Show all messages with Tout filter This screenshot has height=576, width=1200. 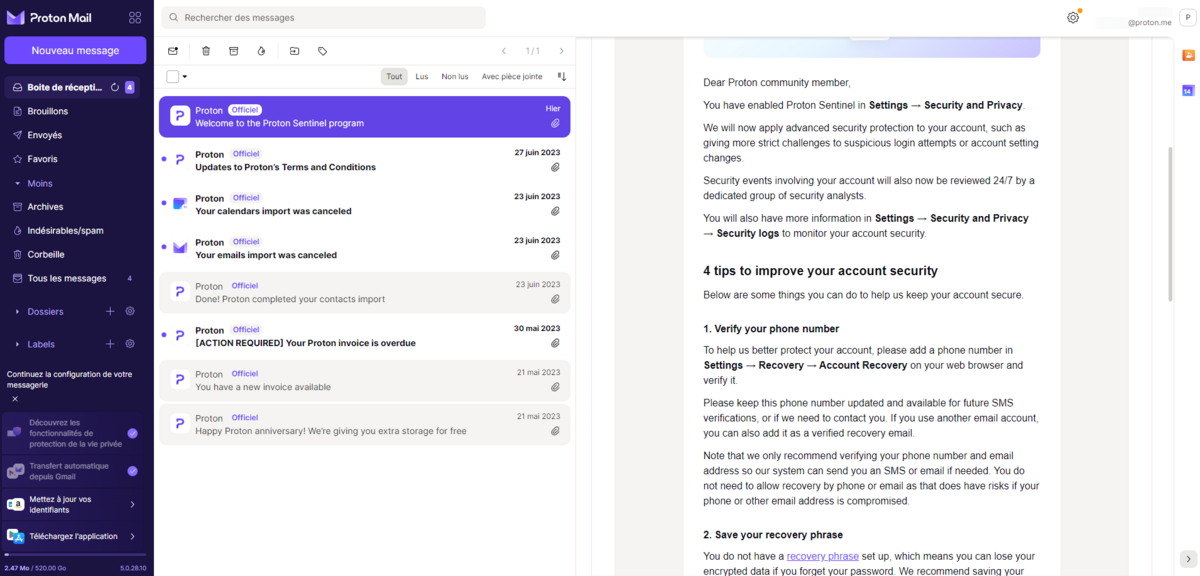pos(394,76)
